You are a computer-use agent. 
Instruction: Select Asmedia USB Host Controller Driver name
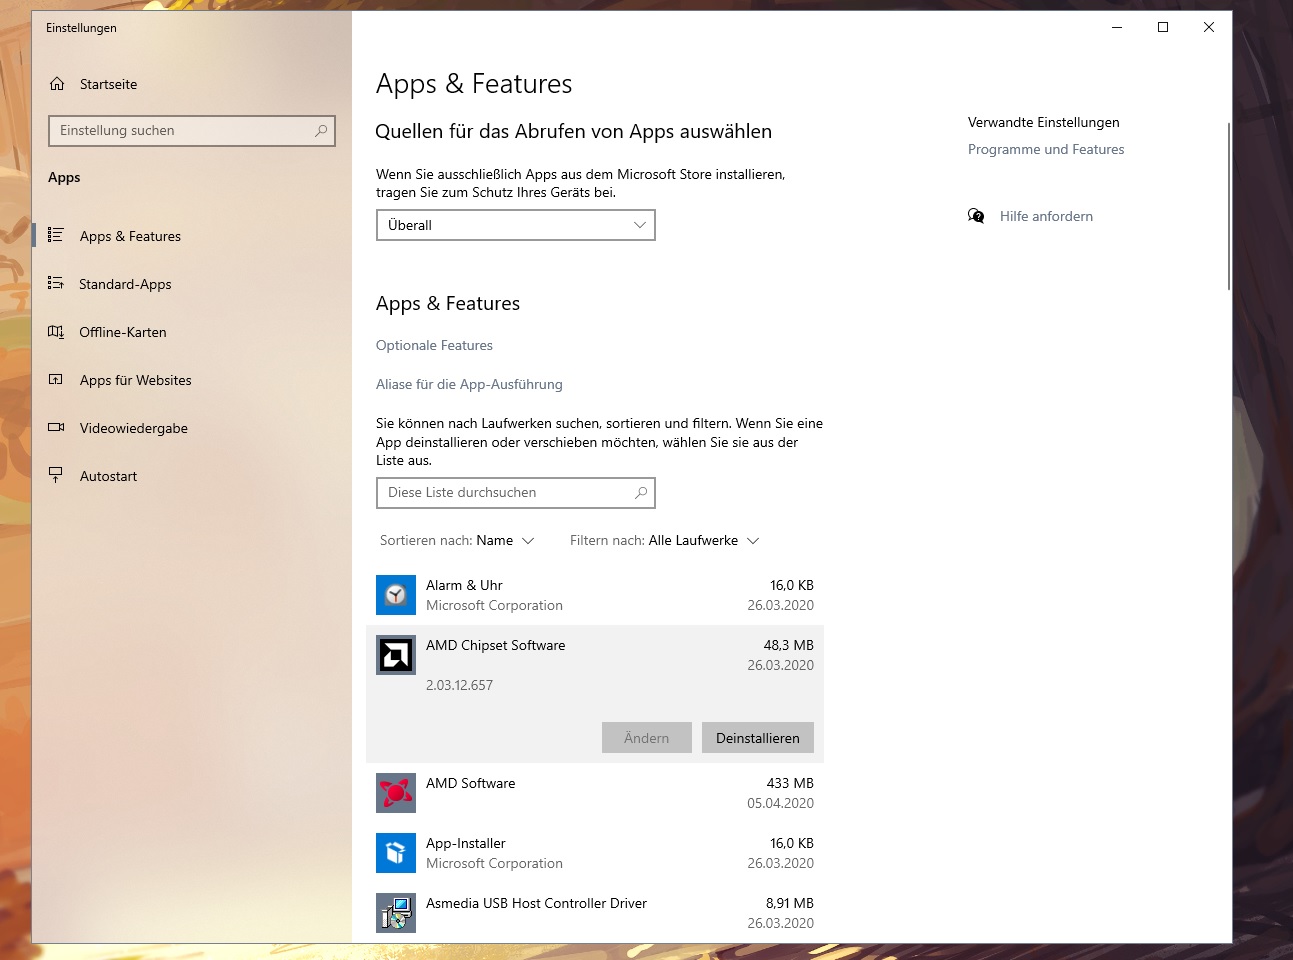[536, 903]
